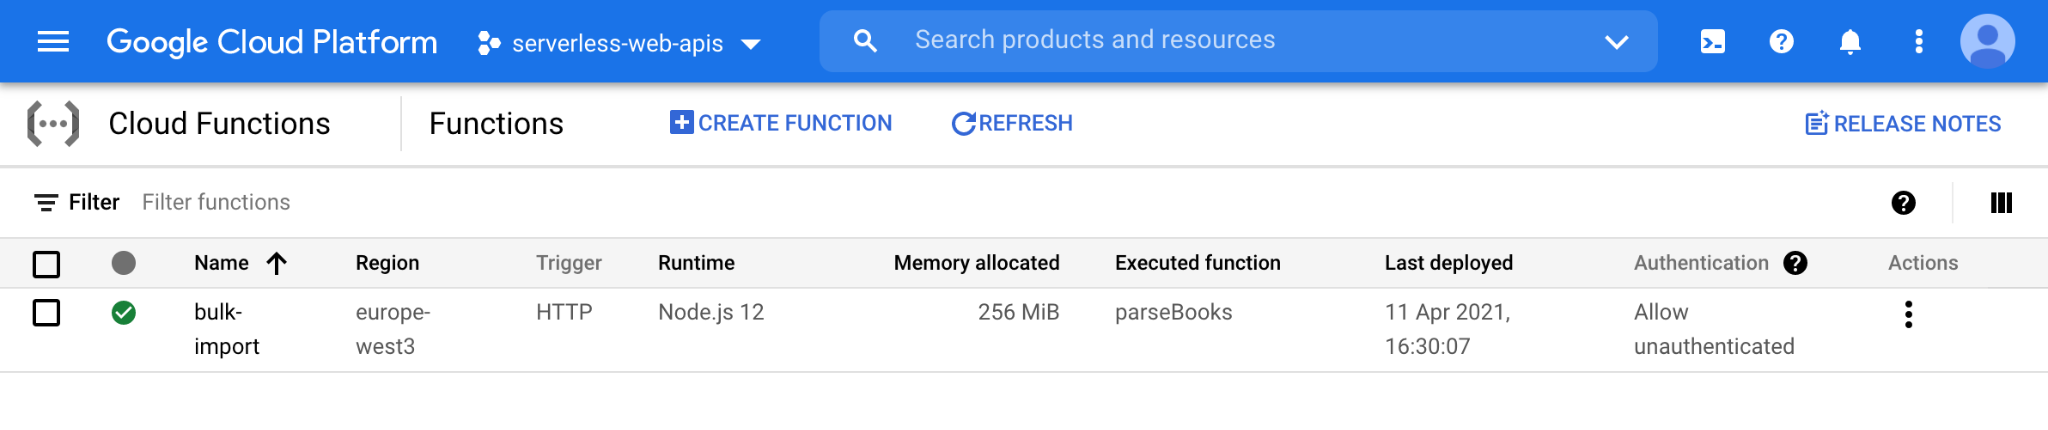Screen dimensions: 2048x430
Task: Refresh the functions list
Action: point(1012,123)
